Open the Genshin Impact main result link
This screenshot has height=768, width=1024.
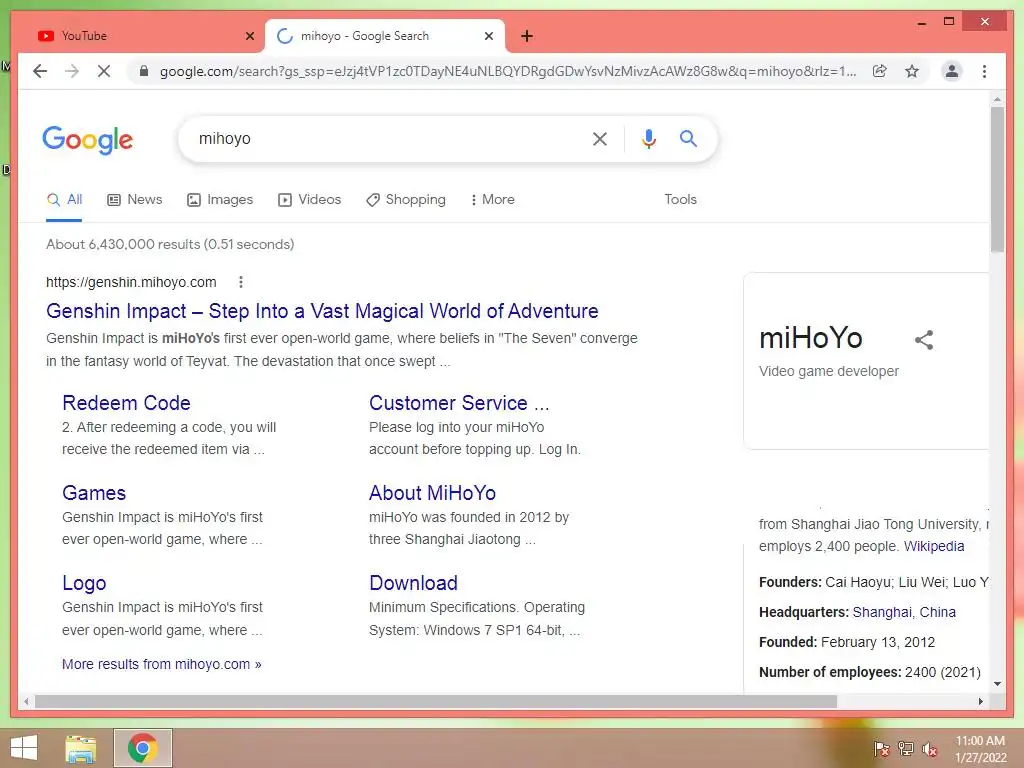pos(322,312)
